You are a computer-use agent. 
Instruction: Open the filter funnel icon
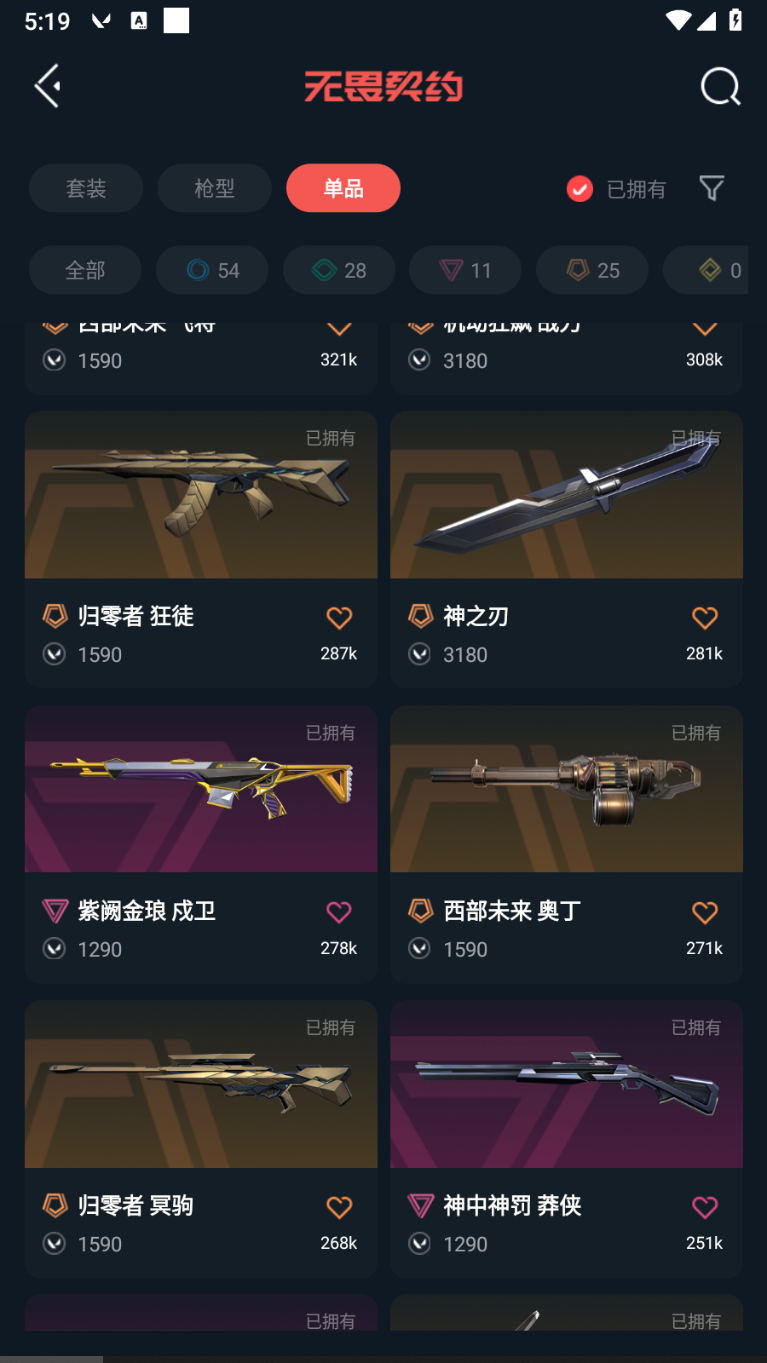click(x=711, y=188)
